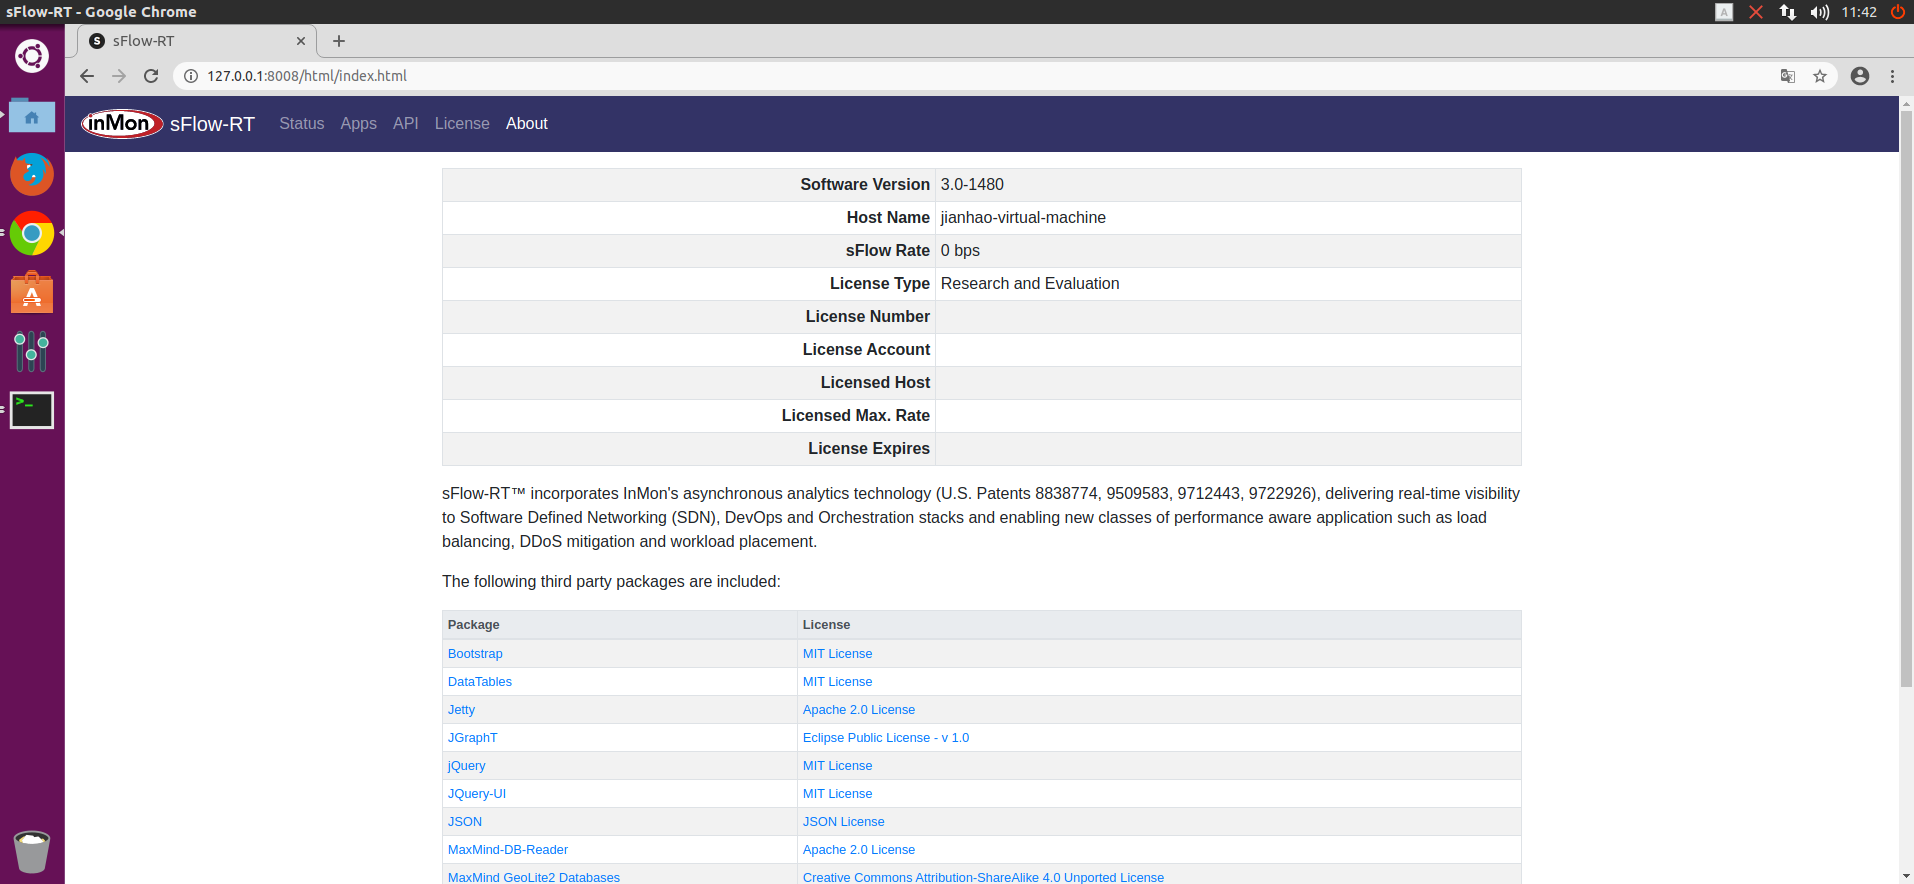Click the InMon logo

tap(122, 124)
